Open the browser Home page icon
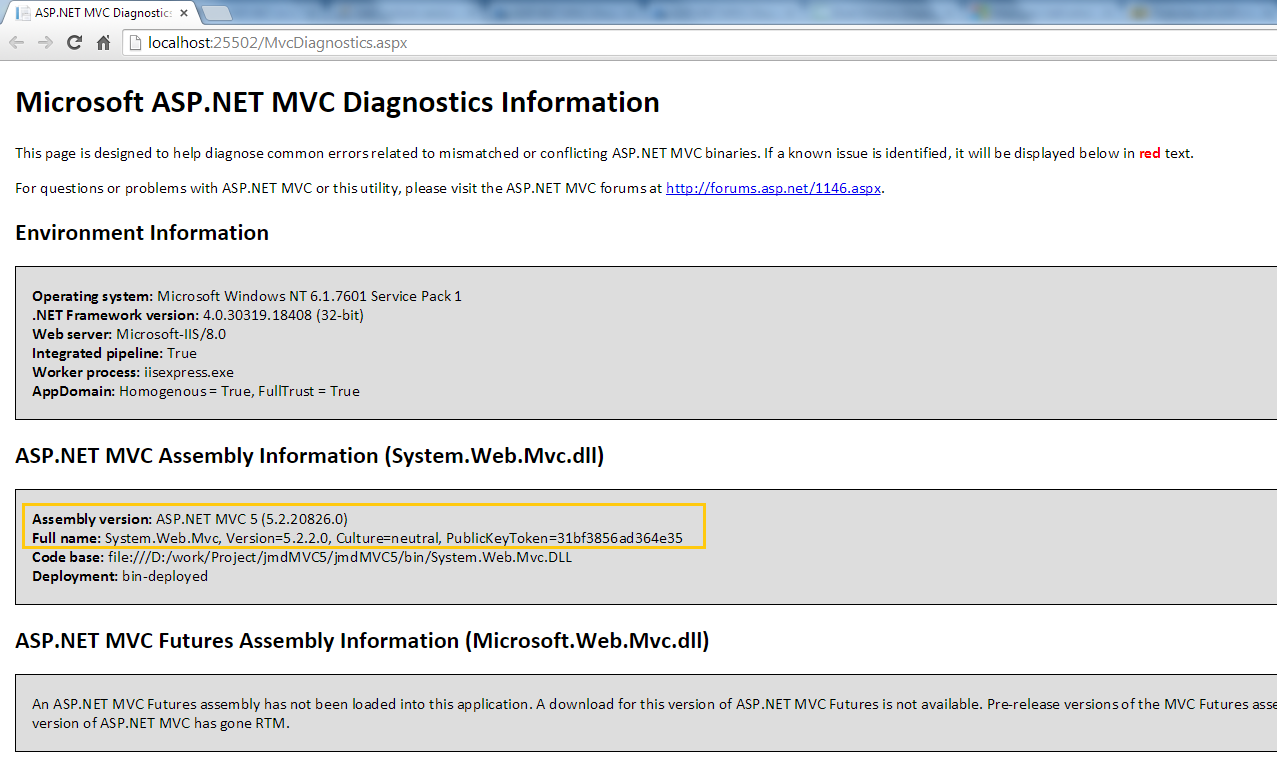 point(103,42)
